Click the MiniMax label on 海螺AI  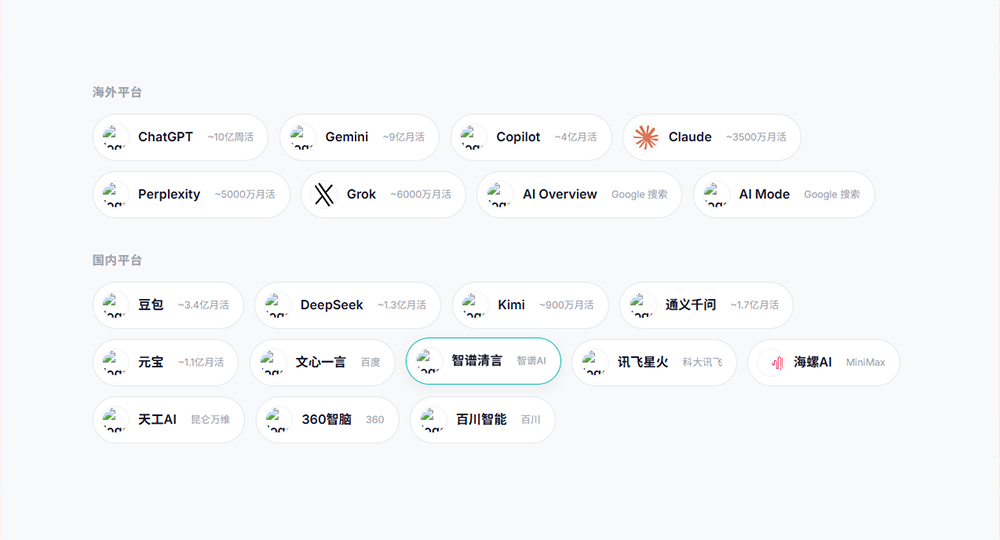pyautogui.click(x=865, y=362)
